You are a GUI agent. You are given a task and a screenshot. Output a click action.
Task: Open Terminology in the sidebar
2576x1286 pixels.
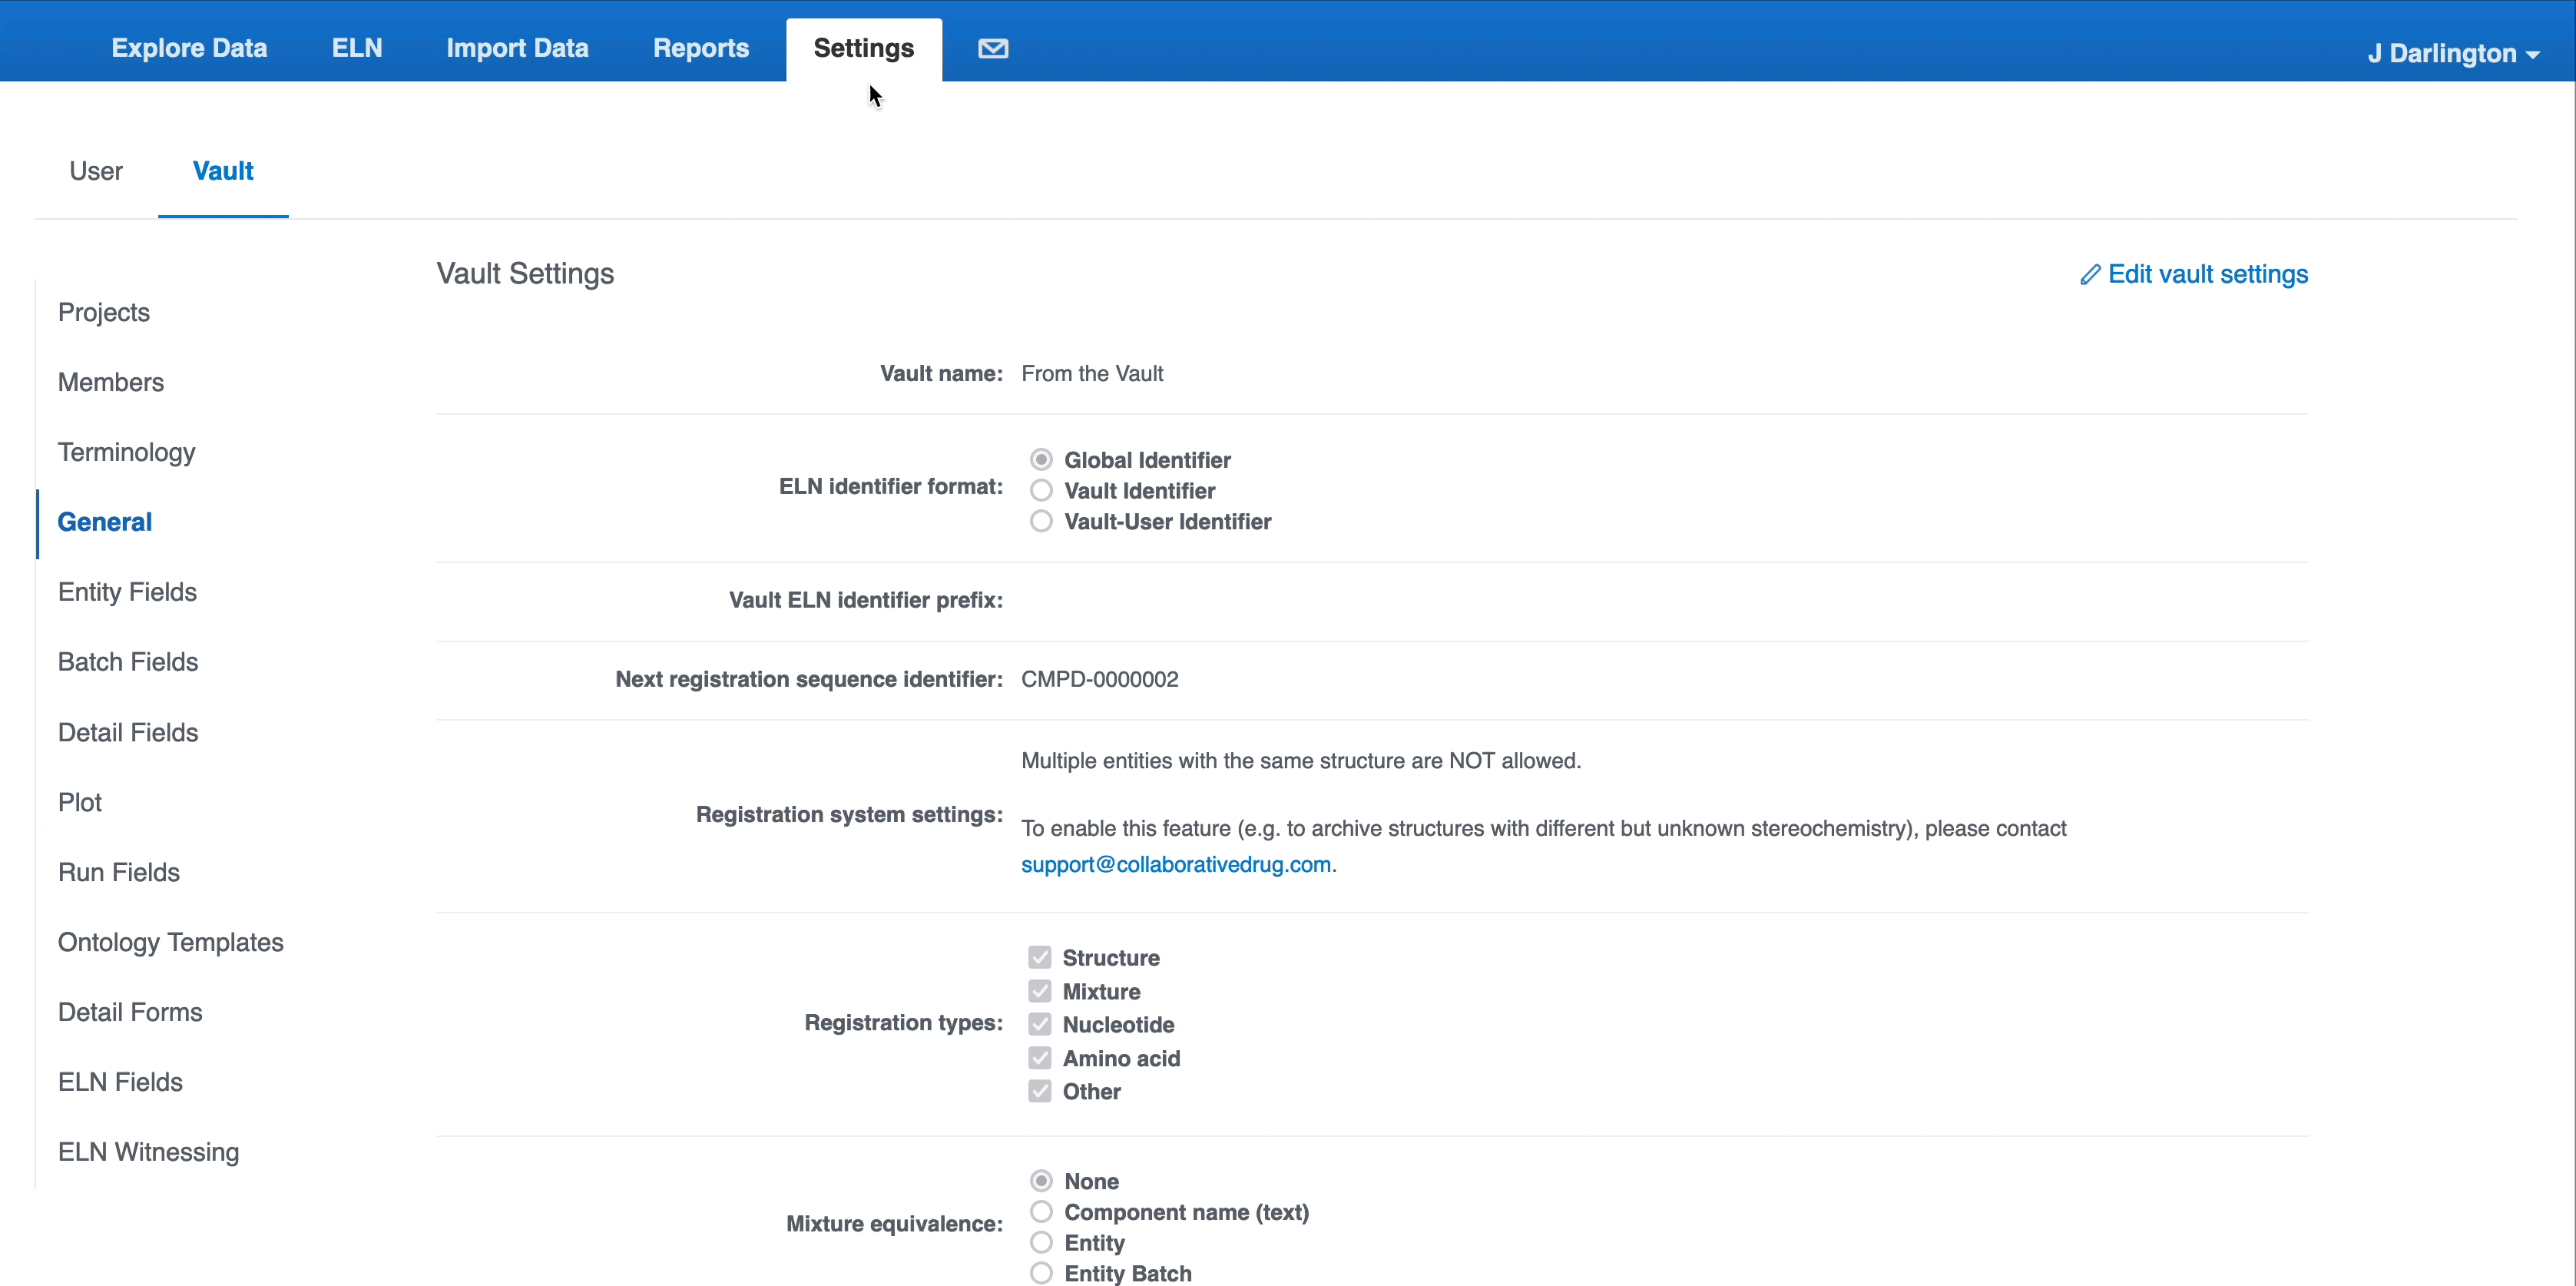coord(126,453)
